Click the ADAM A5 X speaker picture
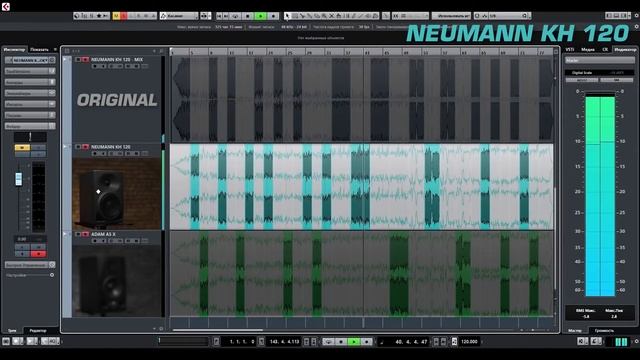Screen dimensions: 640x360 [117, 281]
